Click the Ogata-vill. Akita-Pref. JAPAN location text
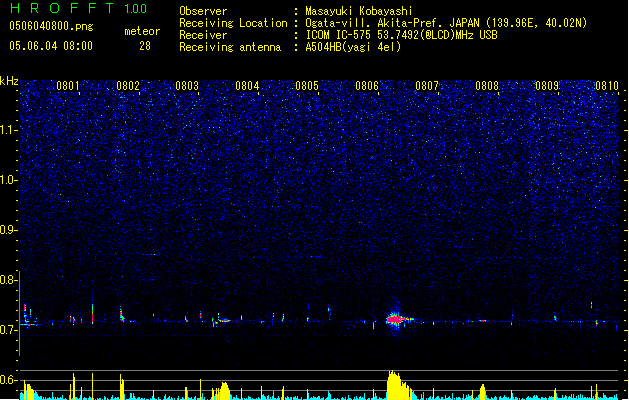 click(446, 23)
